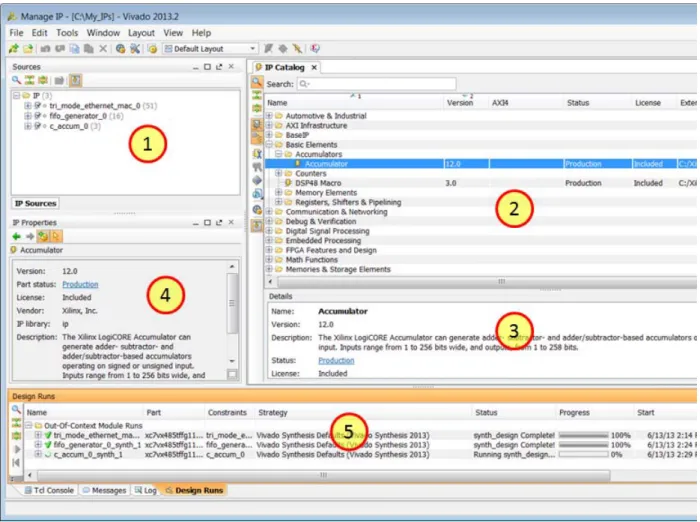Toggle the highlighted hierarchy button in Sources toolbar
This screenshot has height=522, width=700.
75,80
